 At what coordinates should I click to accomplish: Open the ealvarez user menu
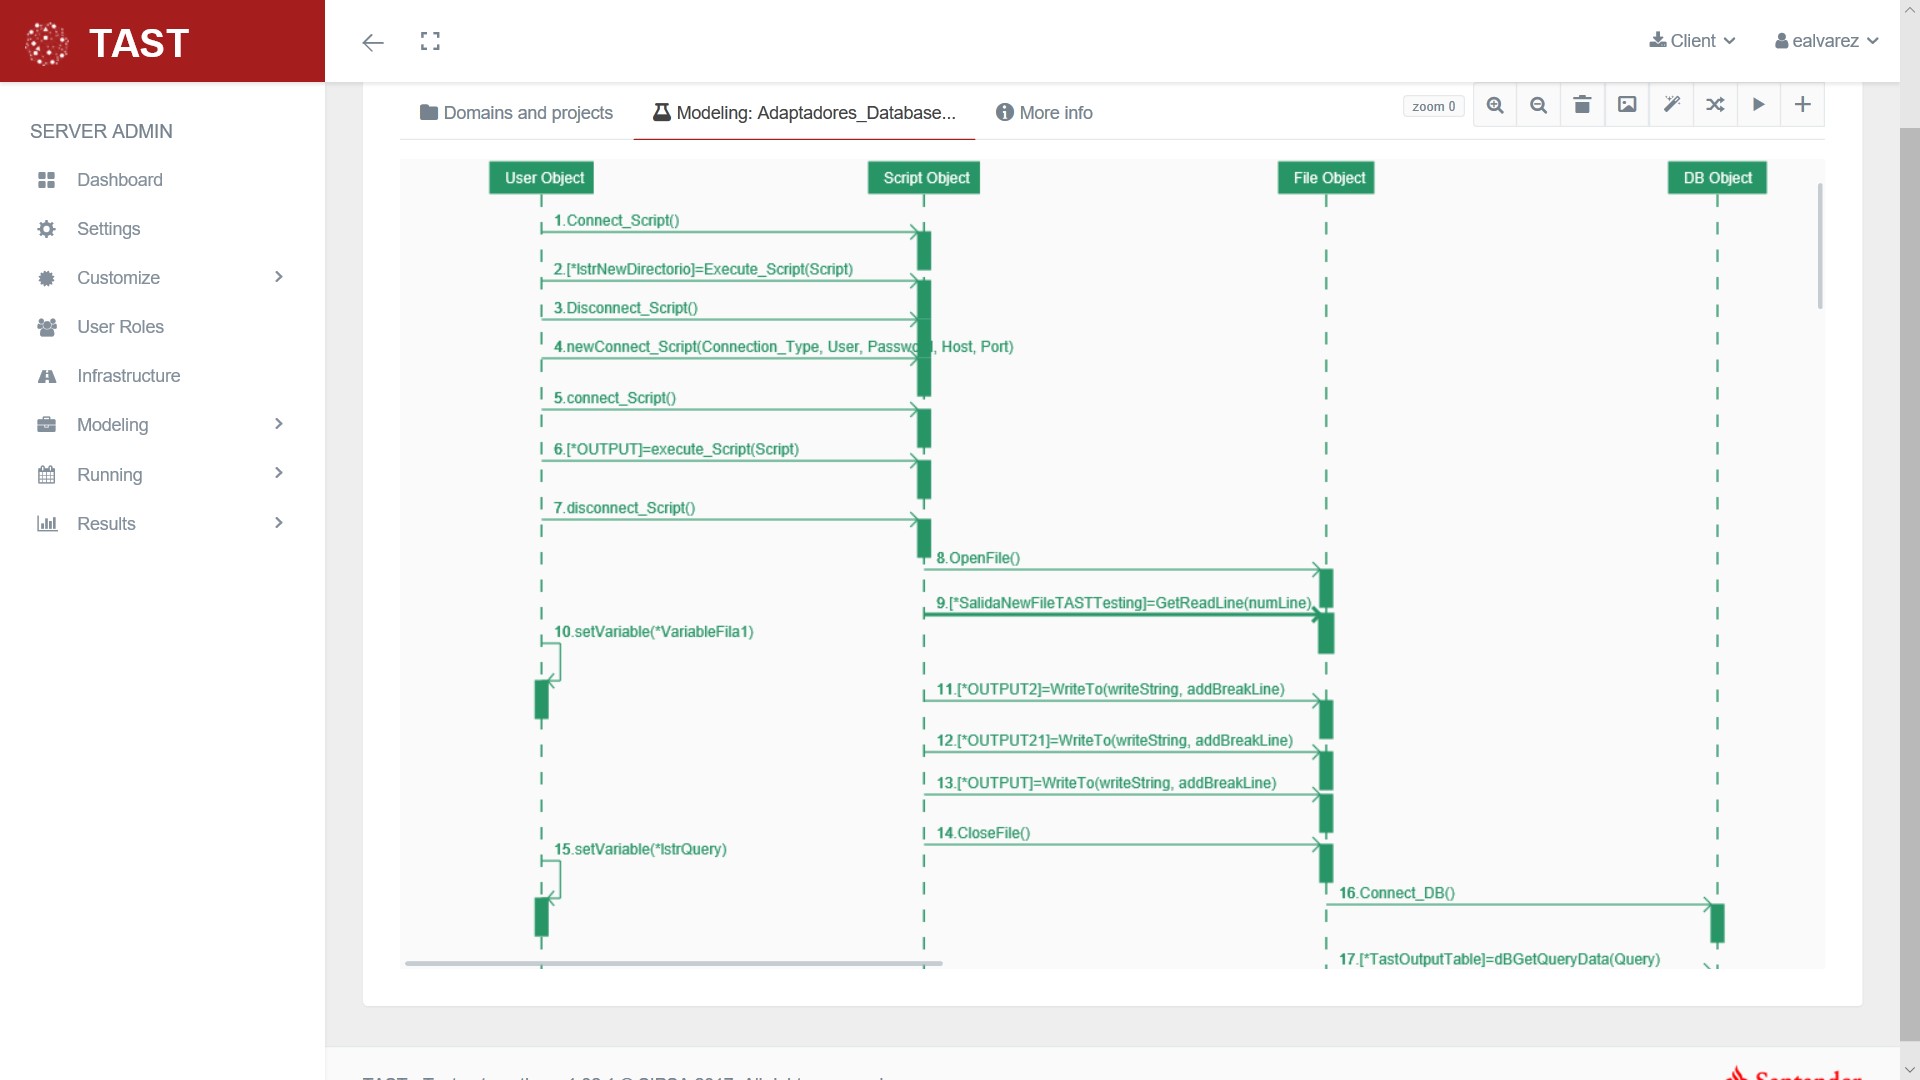coord(1826,41)
